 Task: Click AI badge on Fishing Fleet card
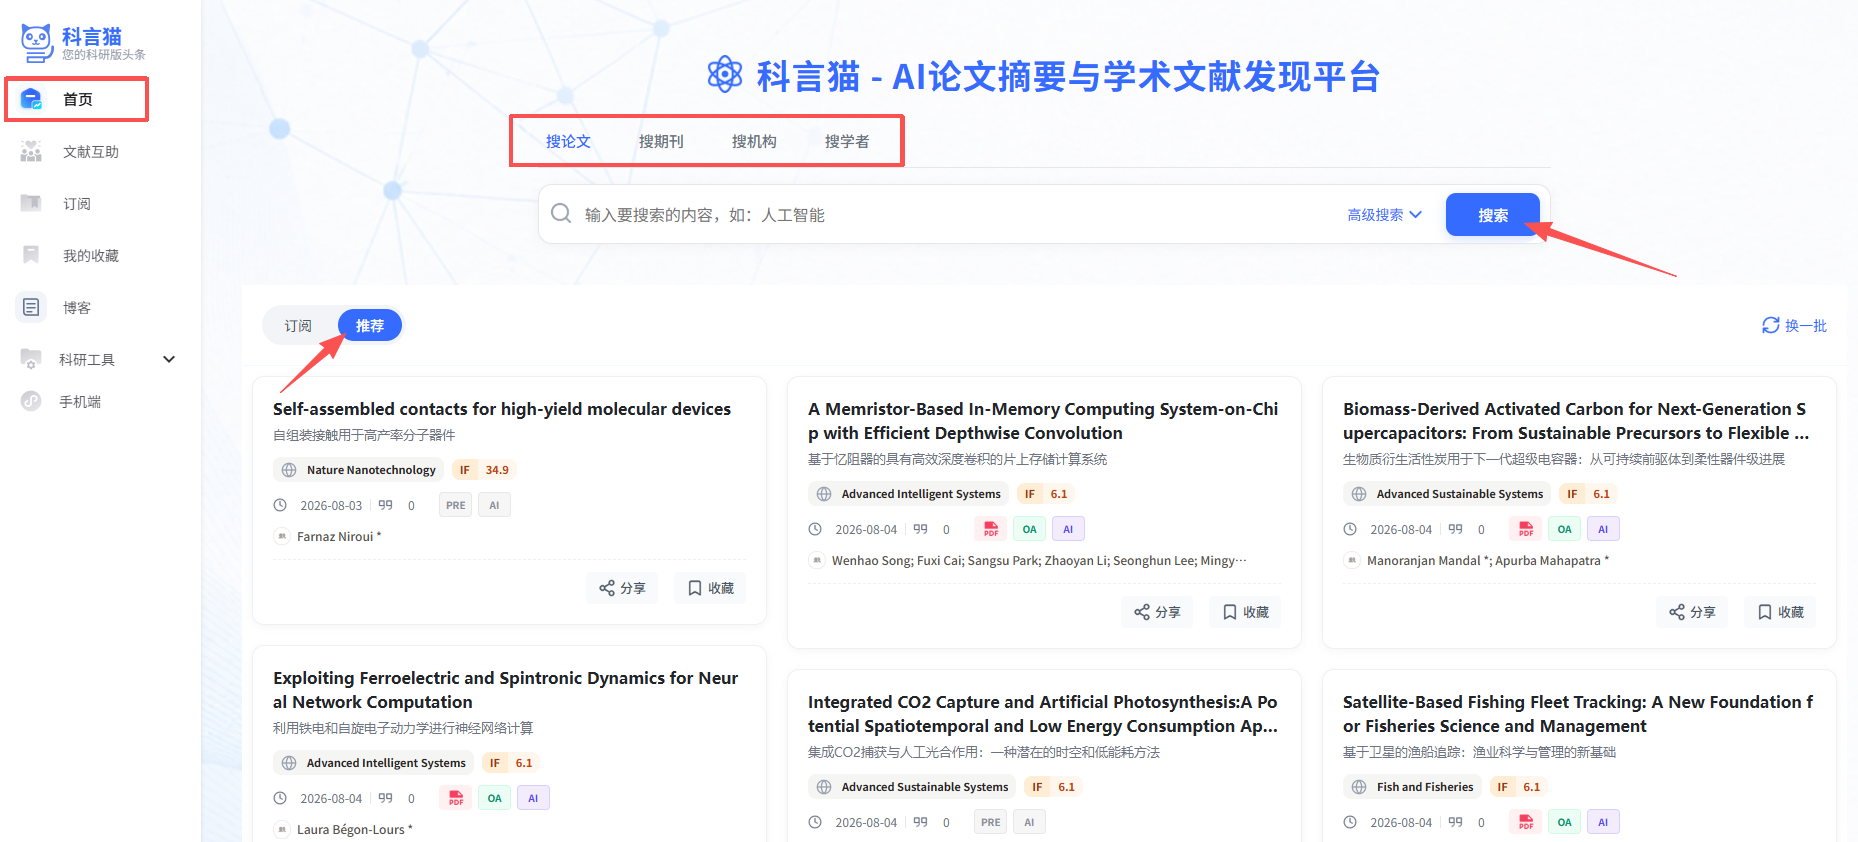1602,822
